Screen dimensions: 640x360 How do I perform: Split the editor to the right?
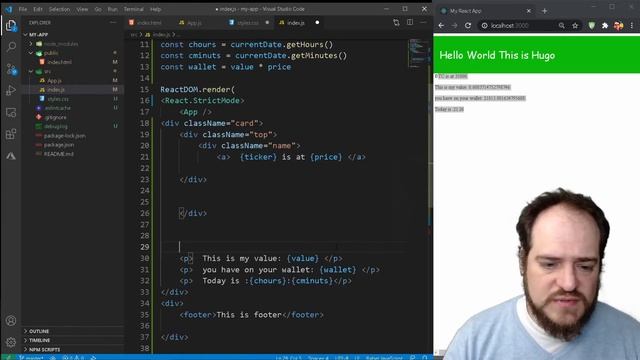tap(410, 23)
